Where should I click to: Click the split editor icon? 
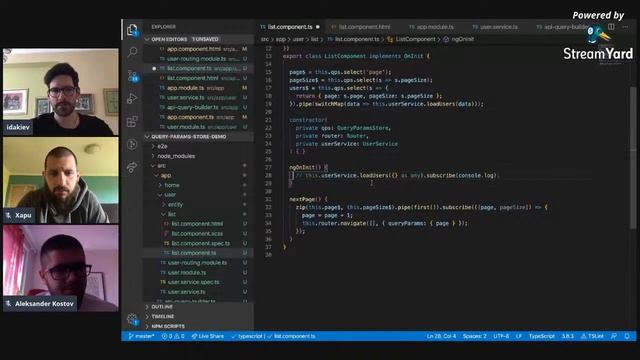point(611,27)
